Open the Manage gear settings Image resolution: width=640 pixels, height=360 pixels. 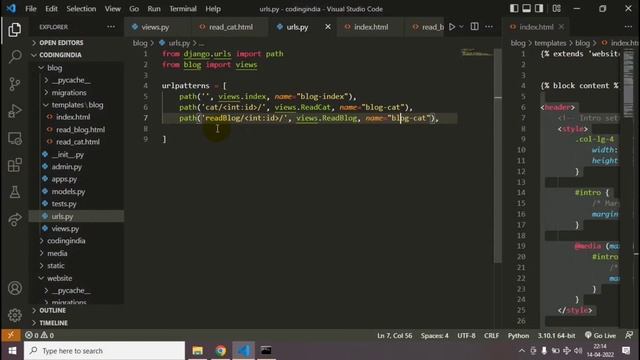(15, 315)
